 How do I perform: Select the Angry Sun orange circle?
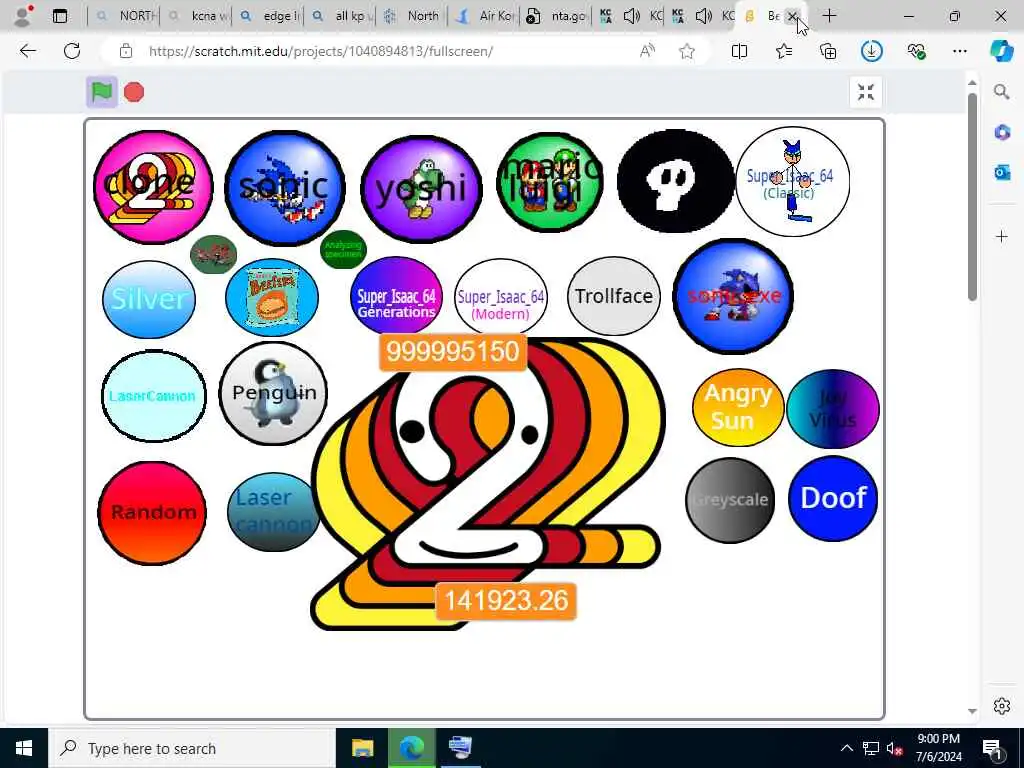coord(738,408)
